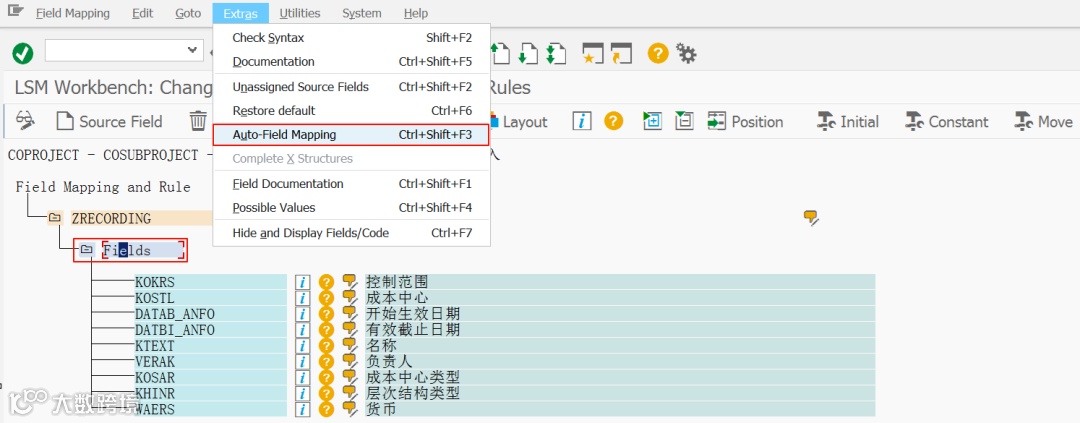Click the yellow note icon beside ZRECORDING
The image size is (1080, 423).
point(811,218)
